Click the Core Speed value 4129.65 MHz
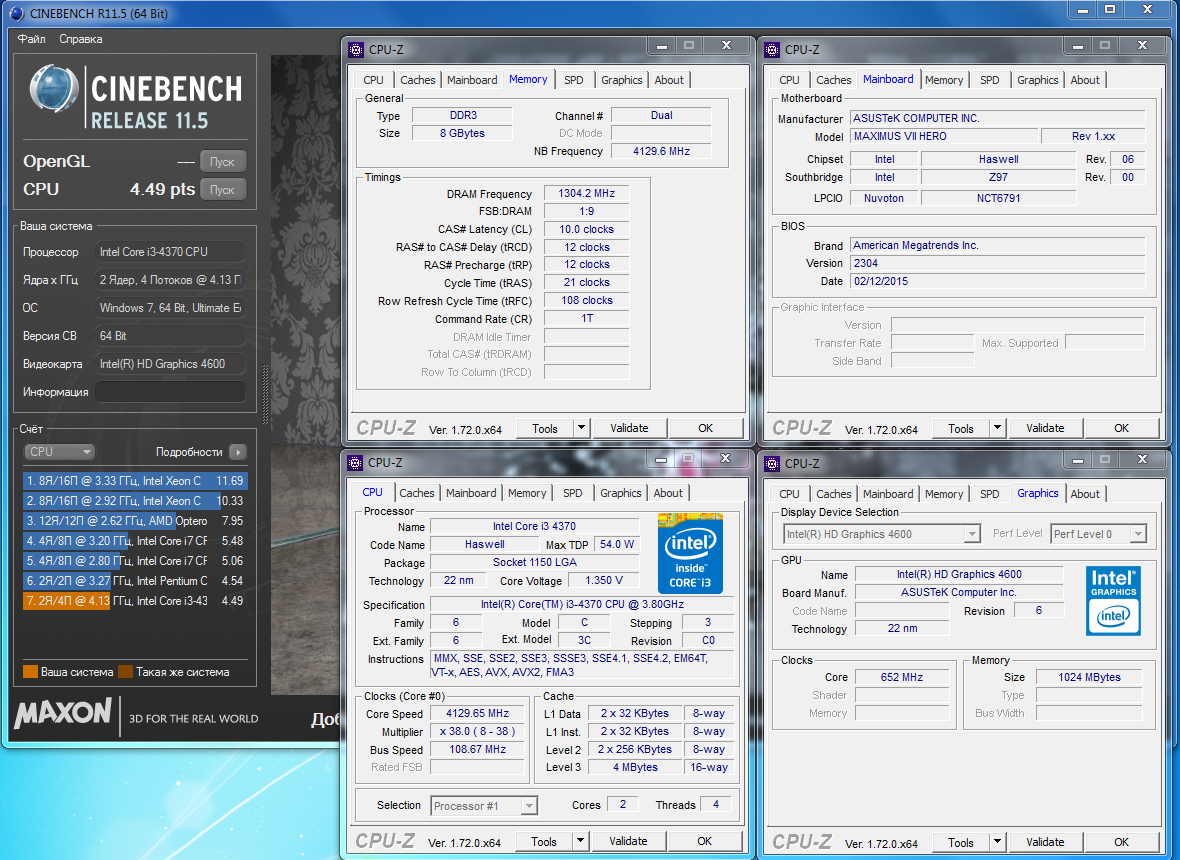Image resolution: width=1180 pixels, height=860 pixels. [x=477, y=713]
